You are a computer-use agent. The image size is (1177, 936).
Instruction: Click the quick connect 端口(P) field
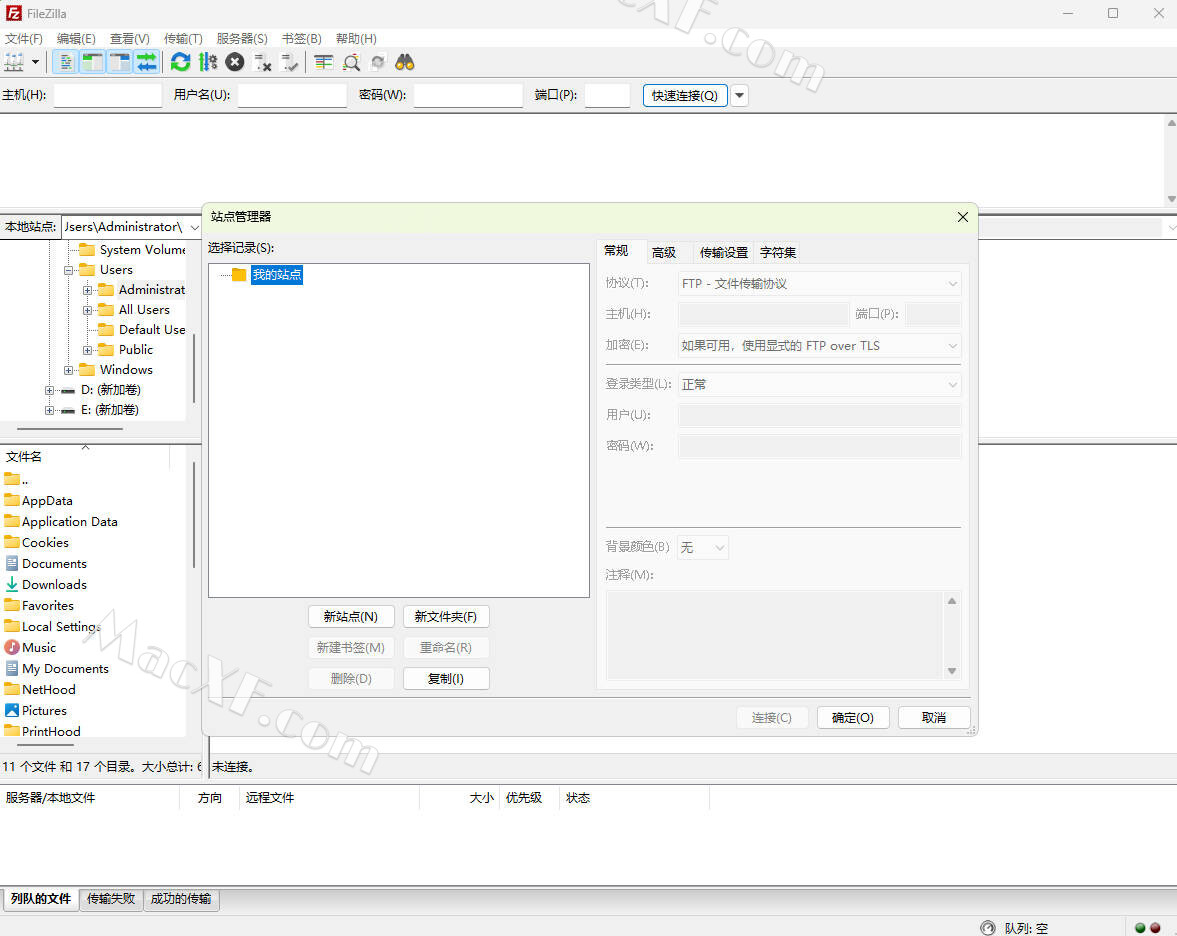pos(607,95)
